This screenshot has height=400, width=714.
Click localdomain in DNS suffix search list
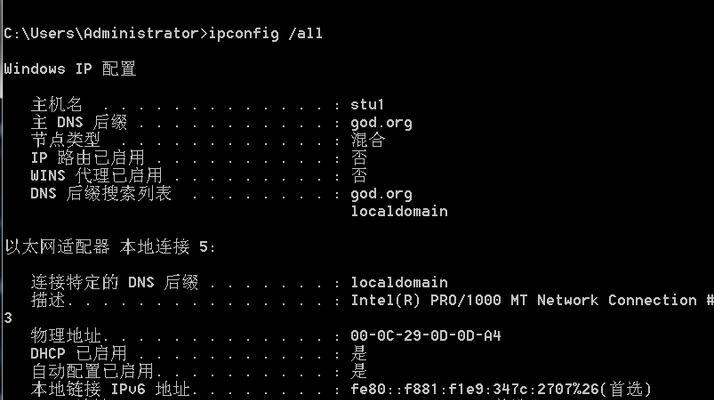point(399,211)
